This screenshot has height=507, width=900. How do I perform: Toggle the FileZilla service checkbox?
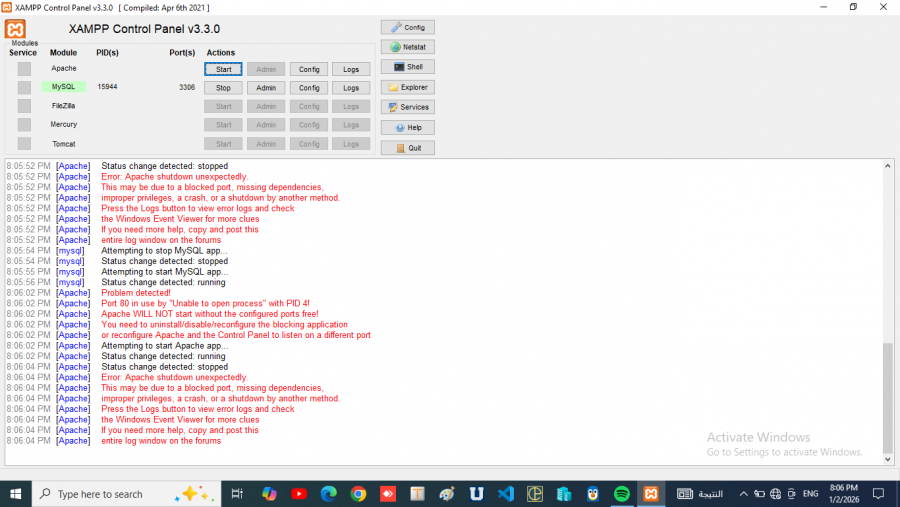coord(24,106)
